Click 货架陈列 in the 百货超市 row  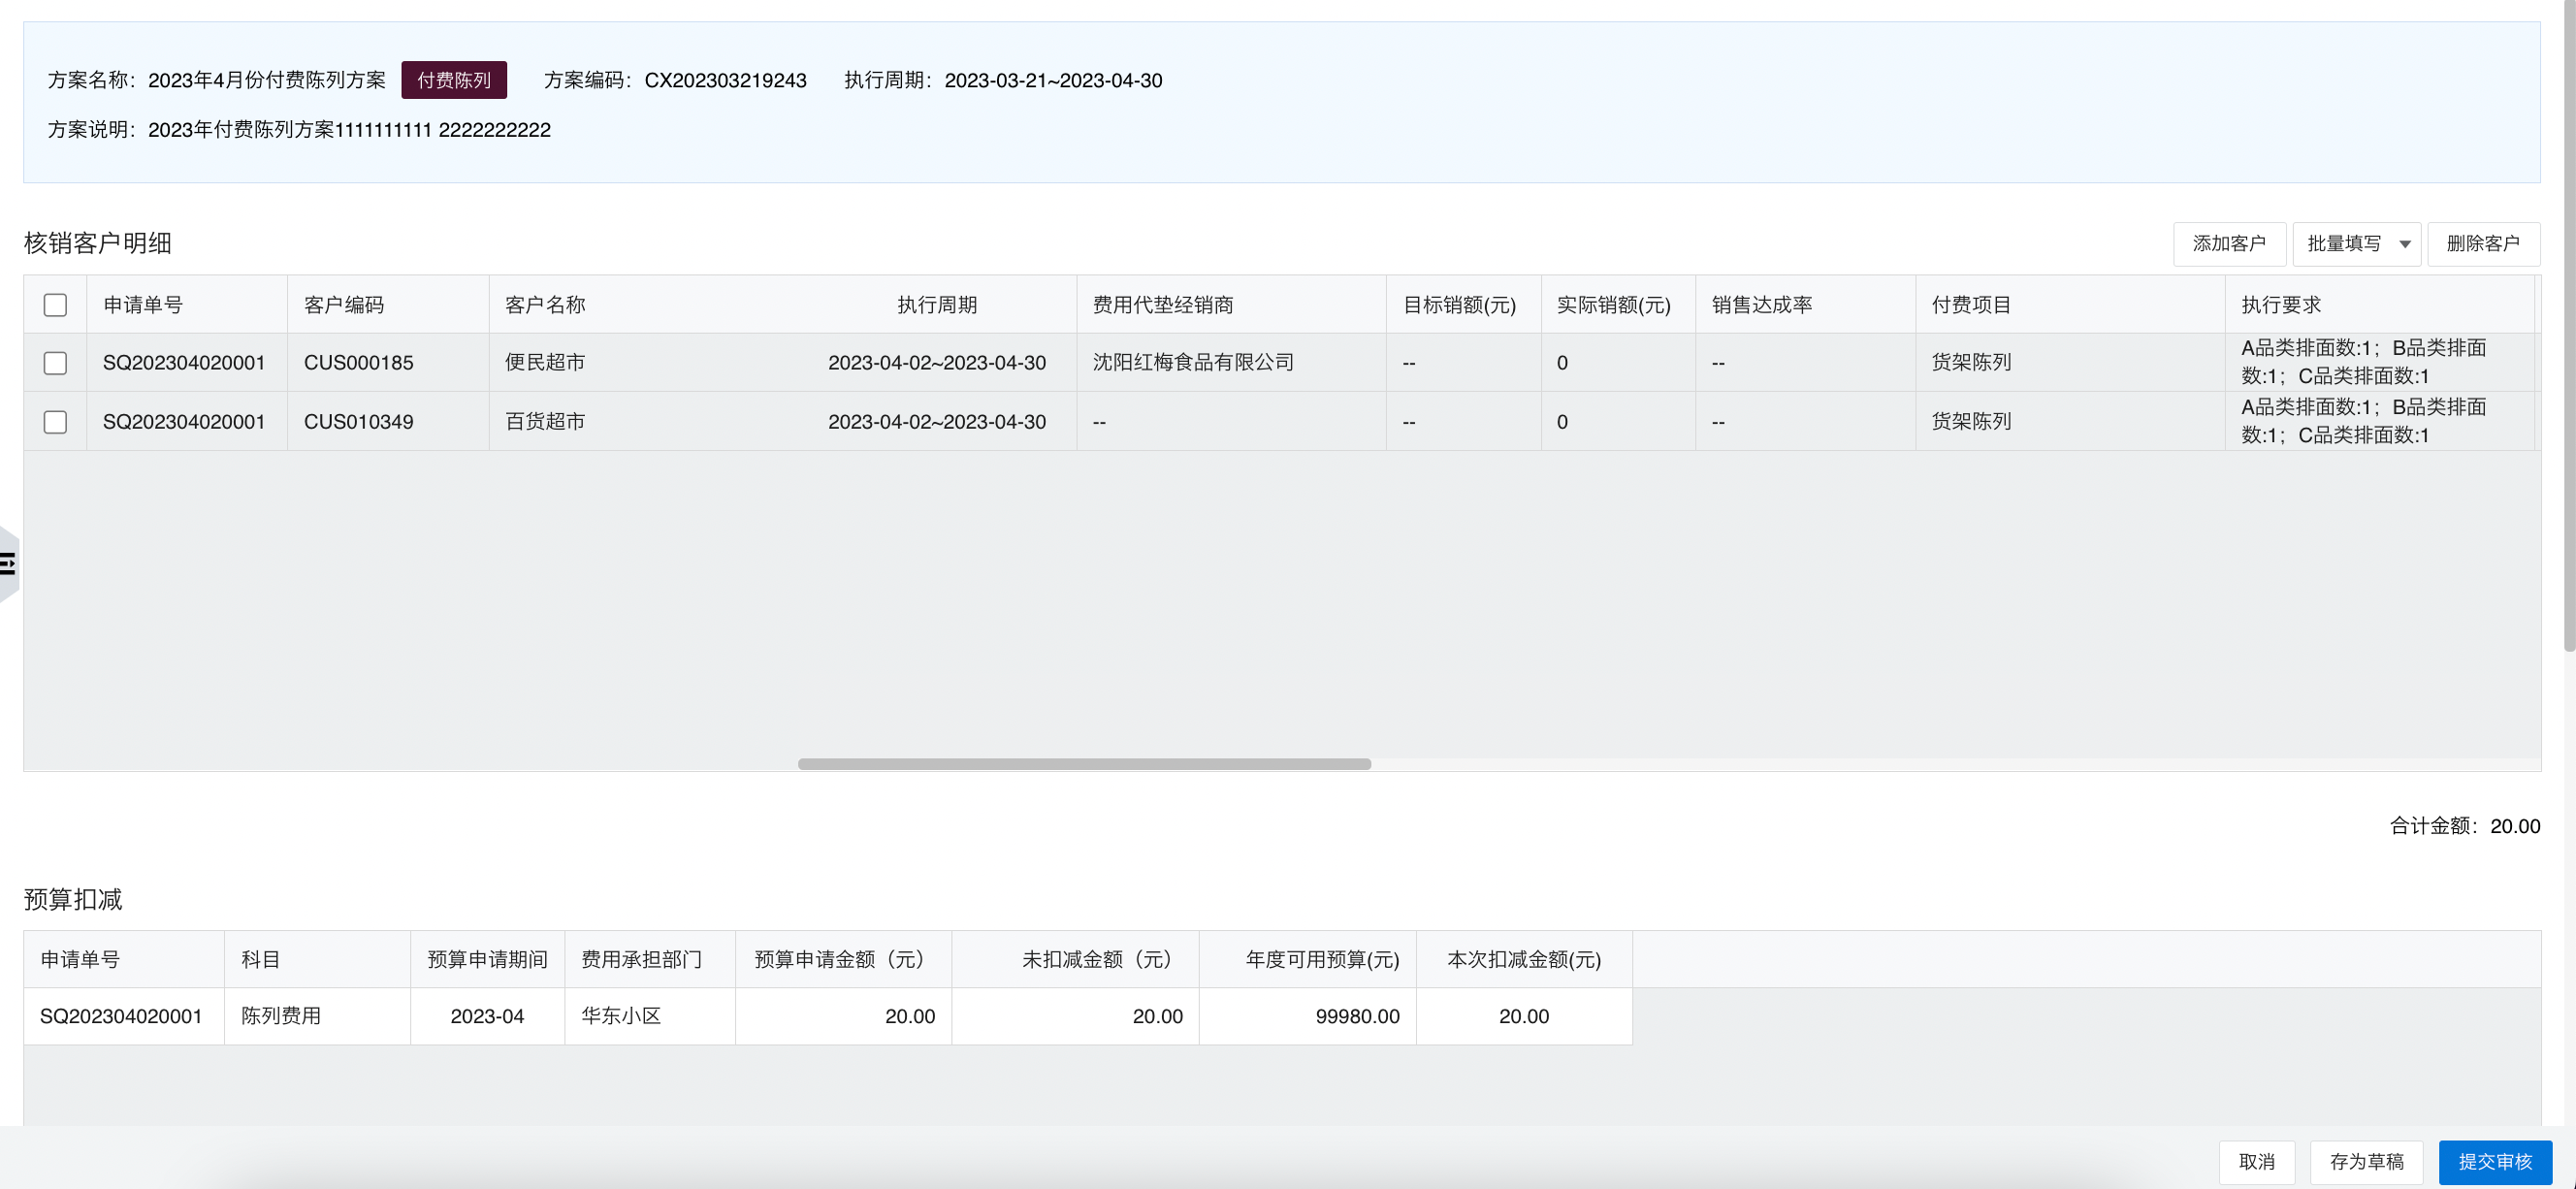tap(1971, 422)
